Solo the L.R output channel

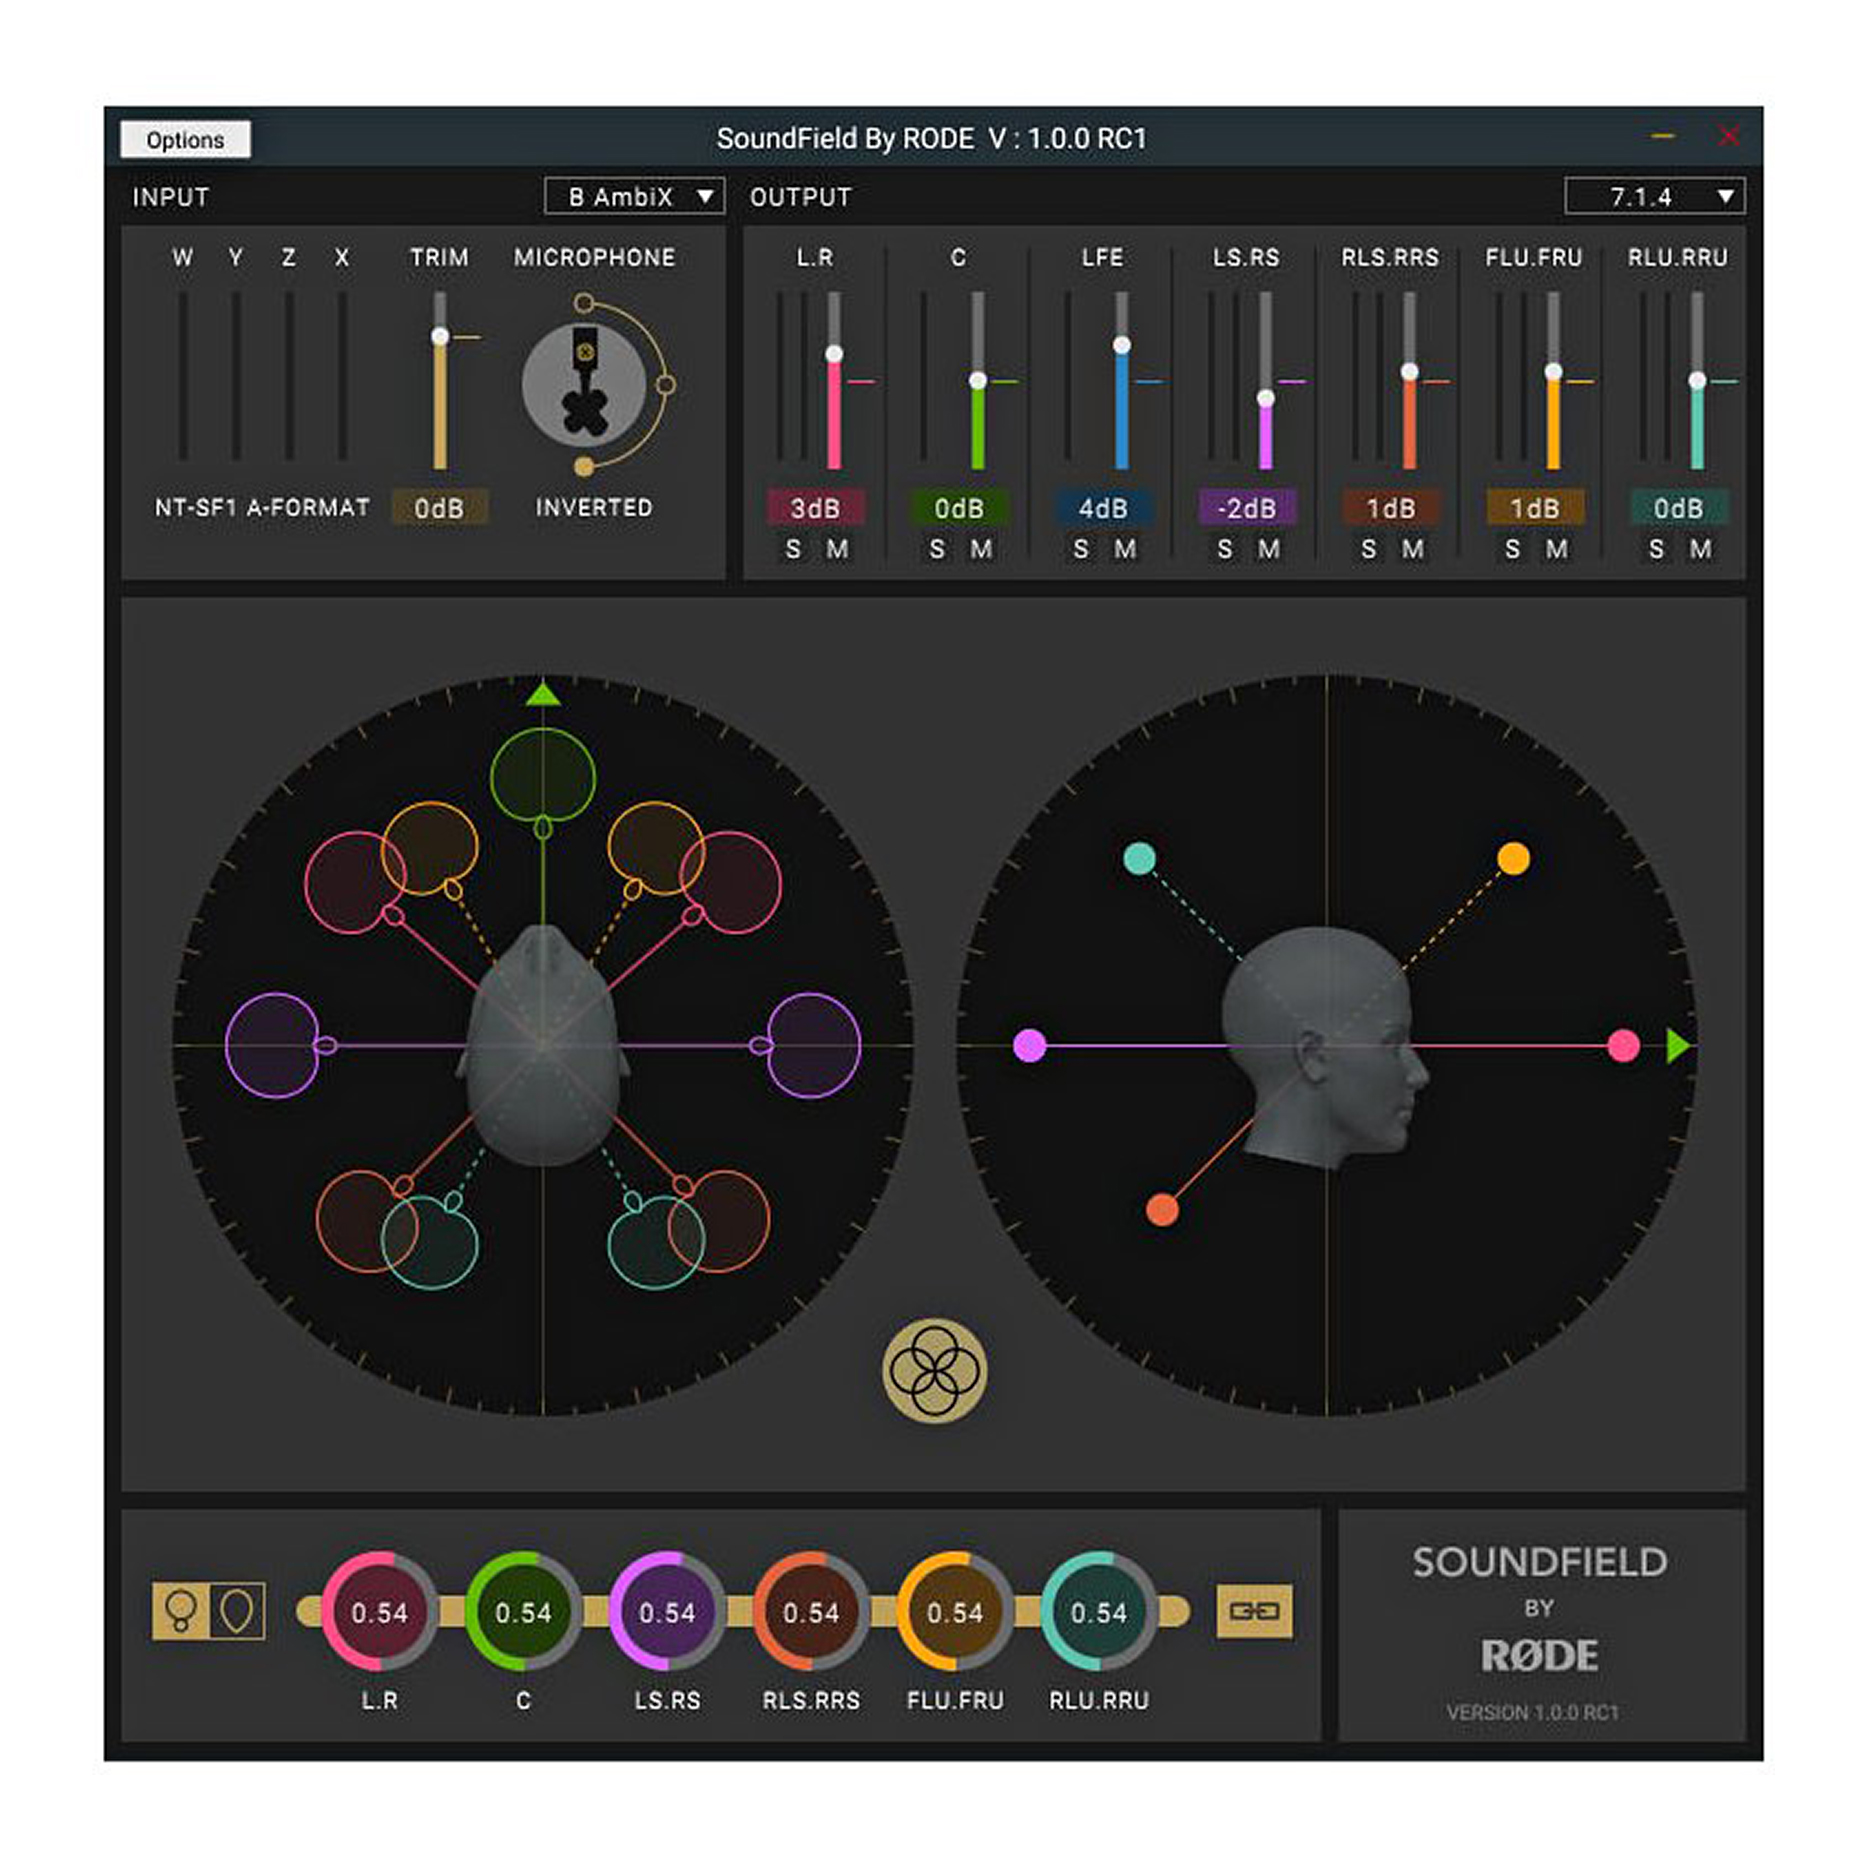click(793, 549)
